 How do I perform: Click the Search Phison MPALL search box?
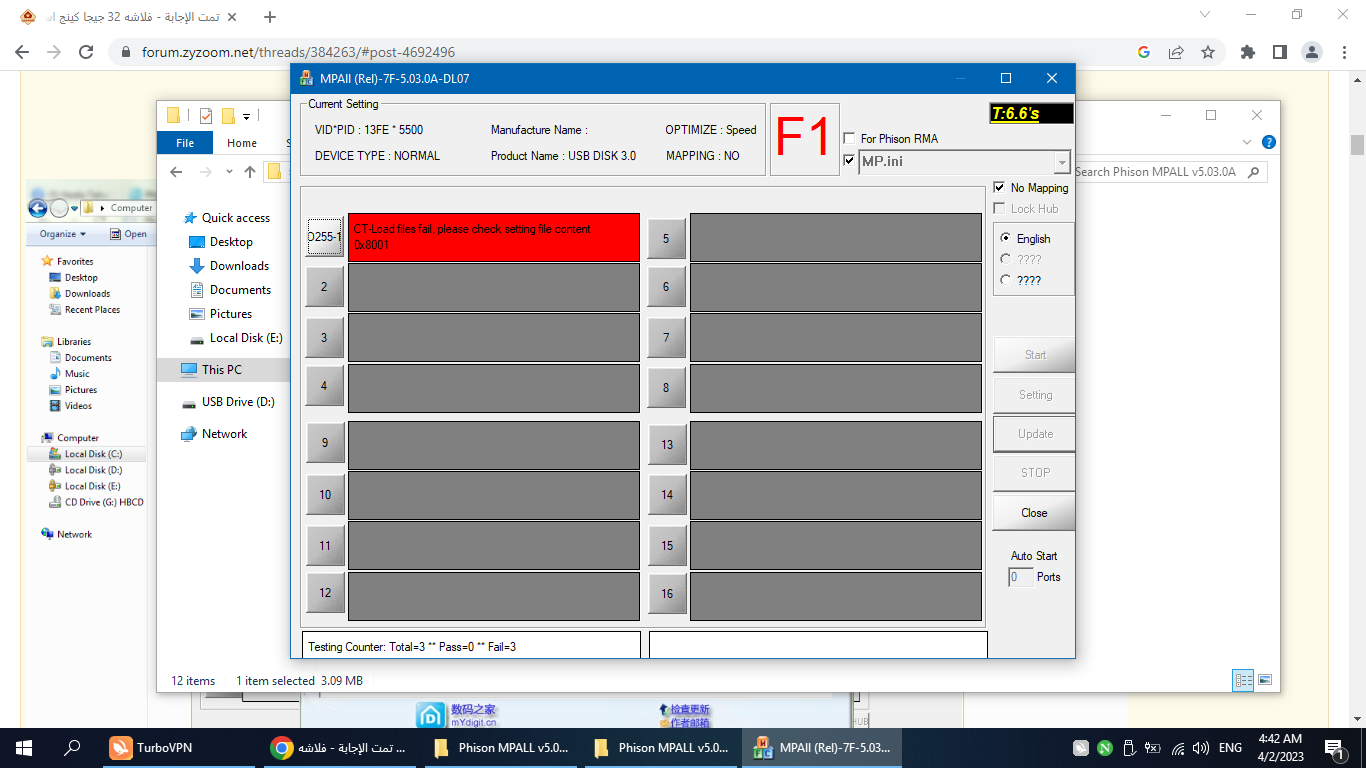pos(1170,172)
